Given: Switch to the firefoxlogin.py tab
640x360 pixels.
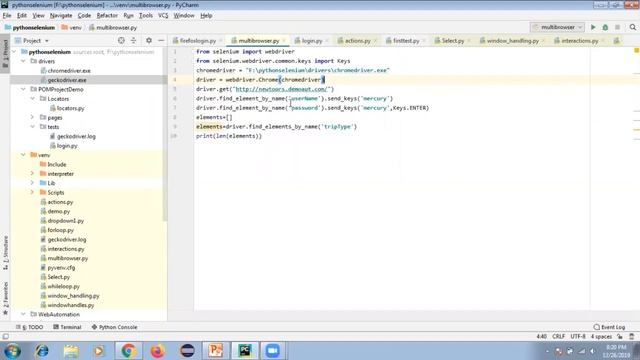Looking at the screenshot, I should pos(198,40).
